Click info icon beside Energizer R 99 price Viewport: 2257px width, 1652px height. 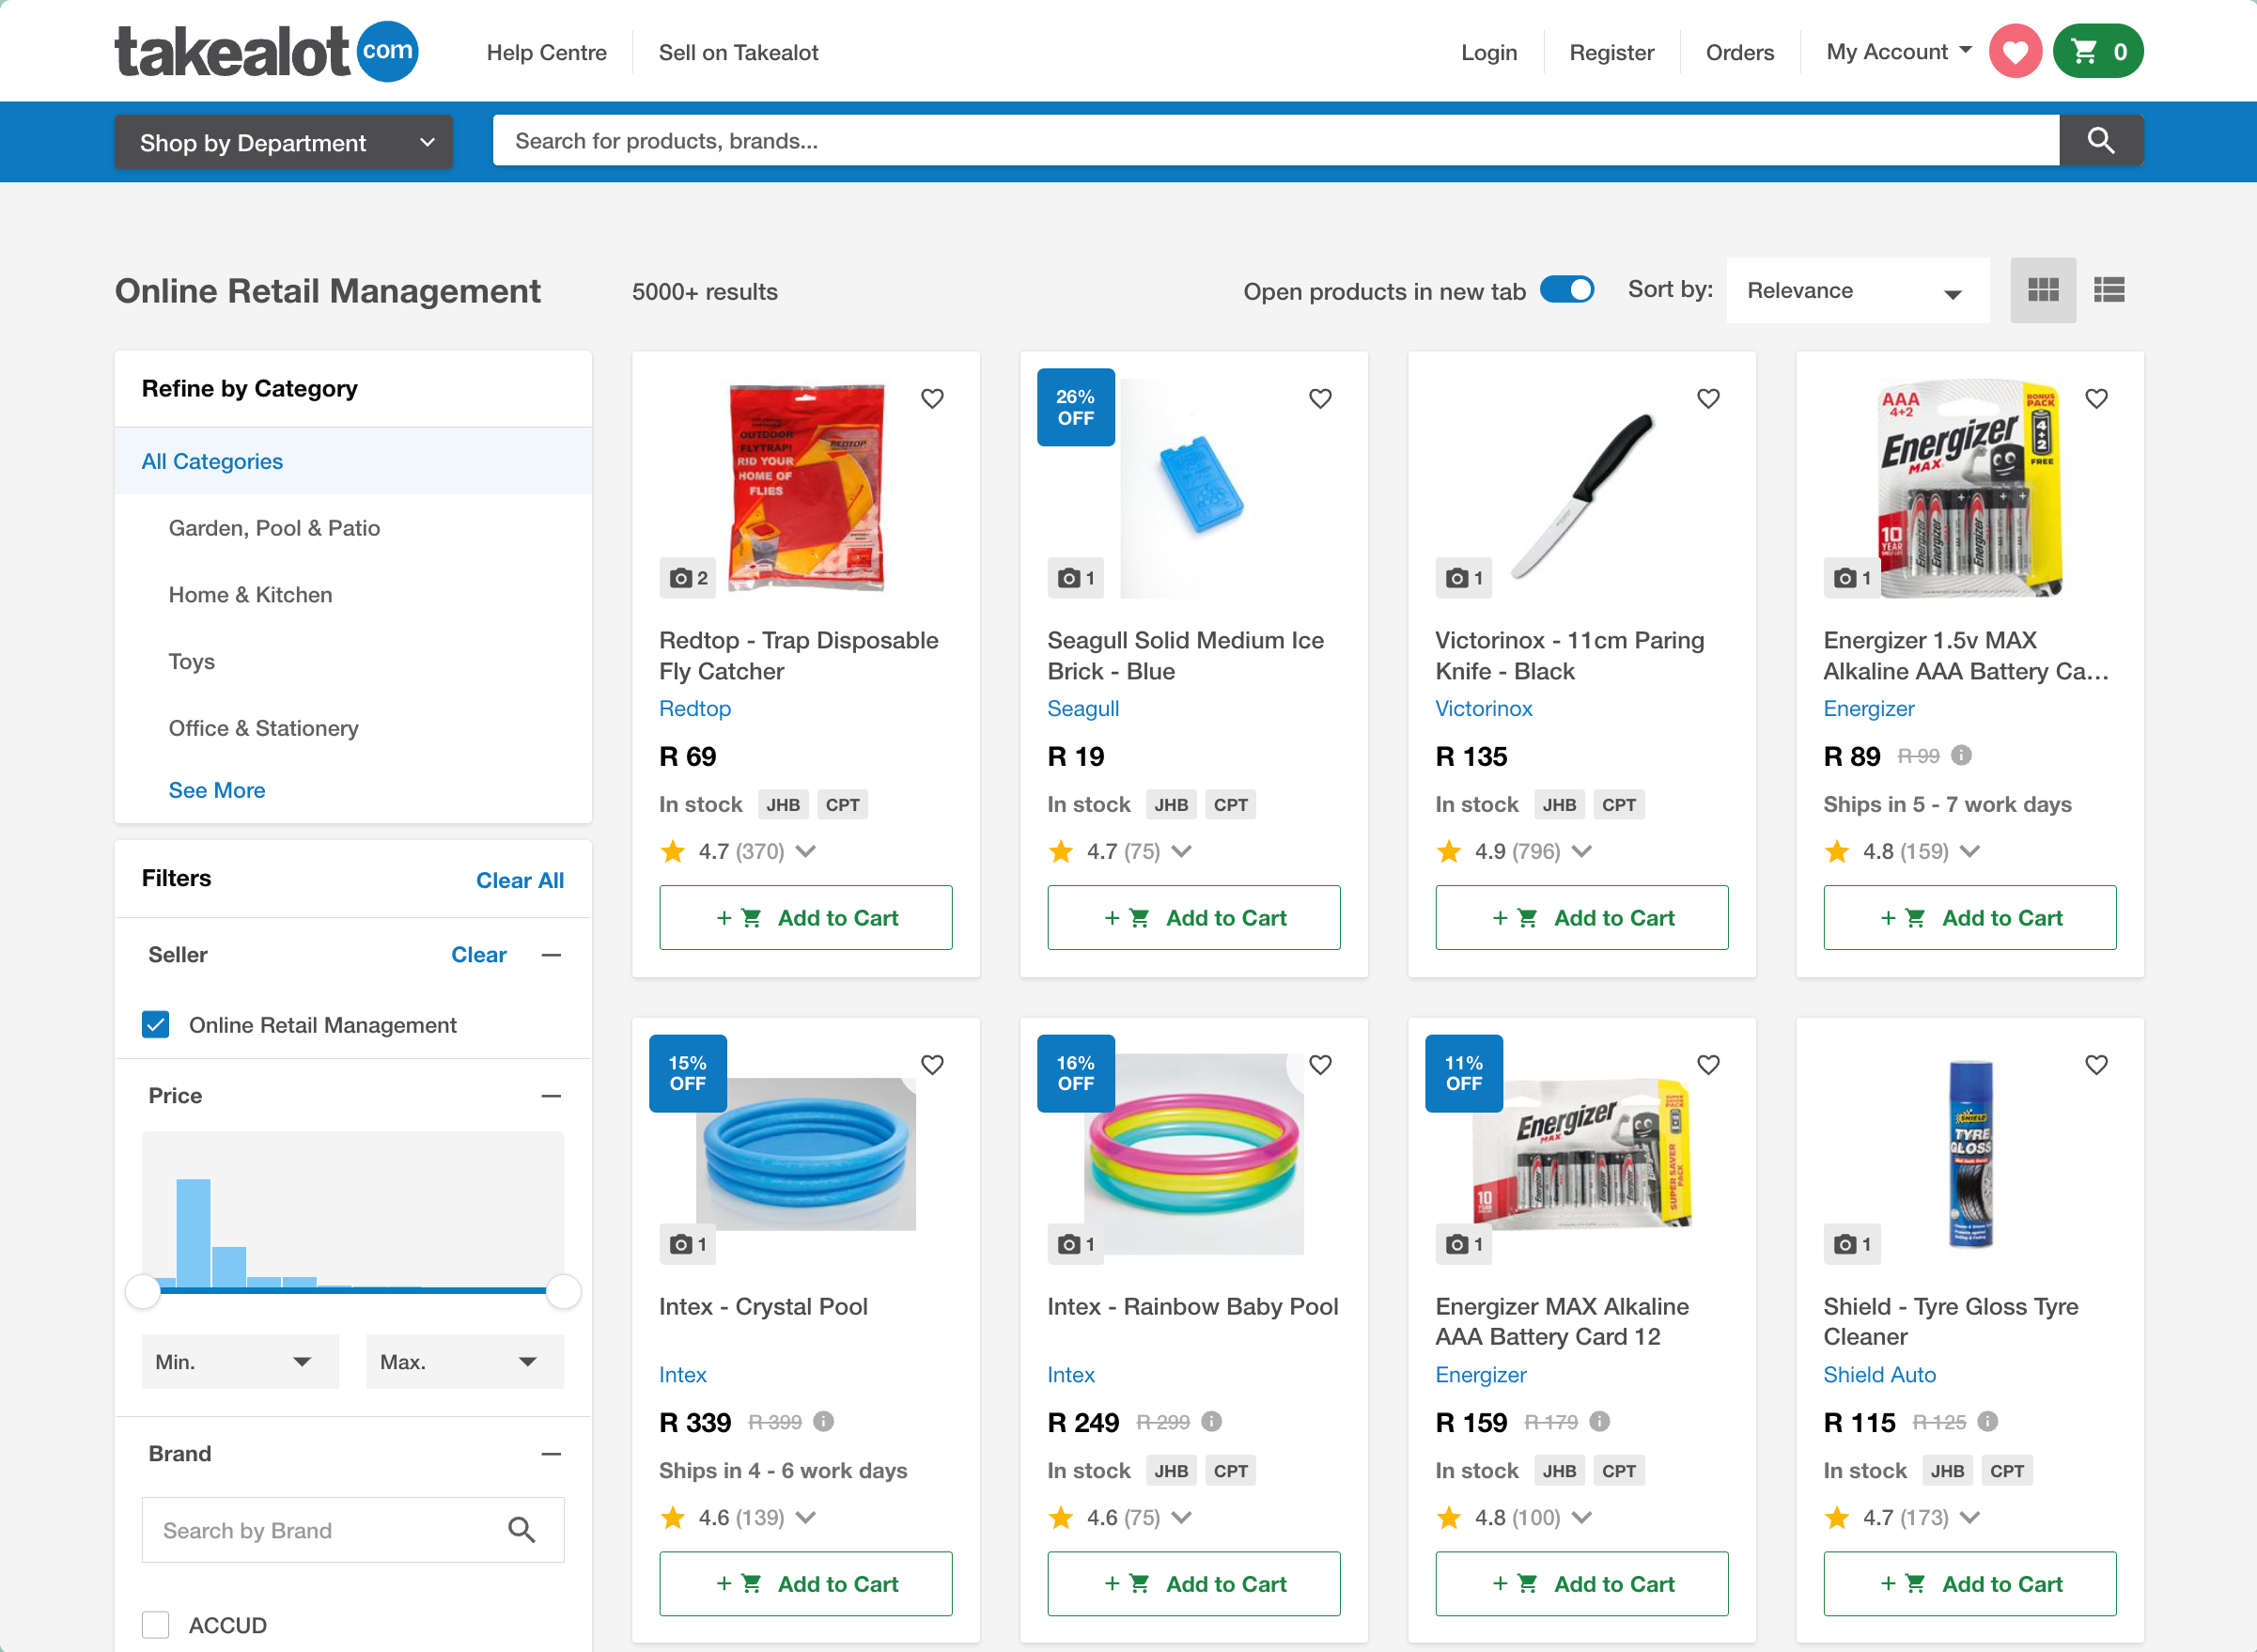pos(1962,755)
